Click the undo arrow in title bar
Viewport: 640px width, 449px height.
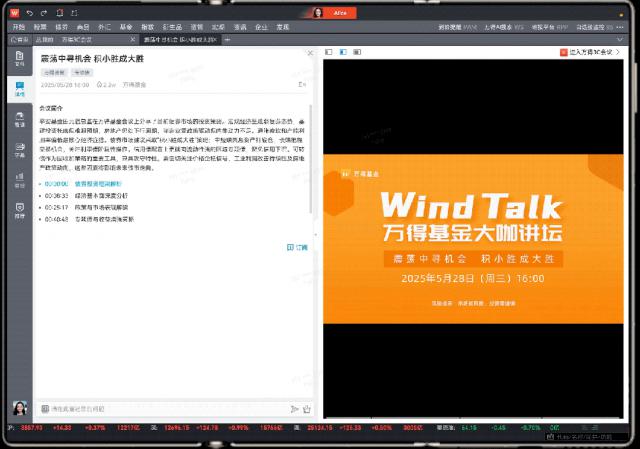click(x=31, y=12)
